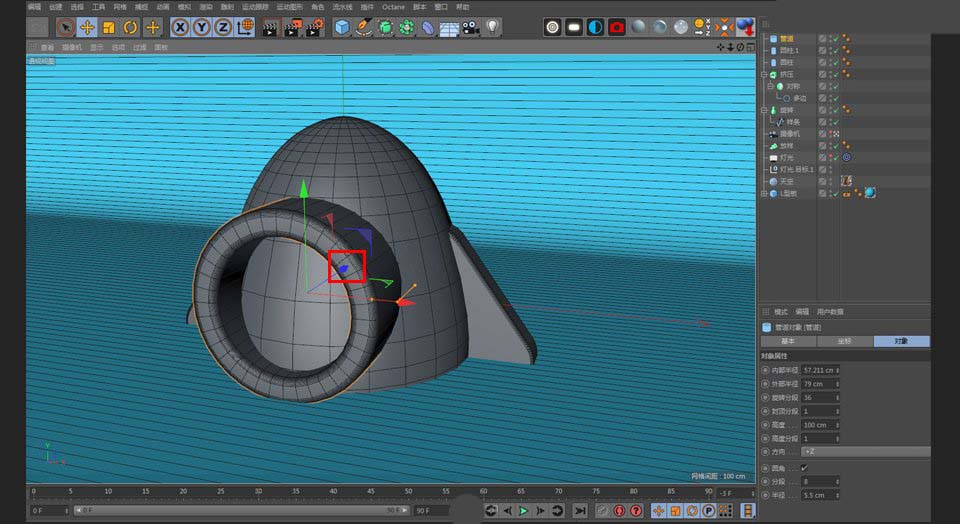Image resolution: width=960 pixels, height=524 pixels.
Task: Toggle enable checkmark for 灯光
Action: pos(836,157)
